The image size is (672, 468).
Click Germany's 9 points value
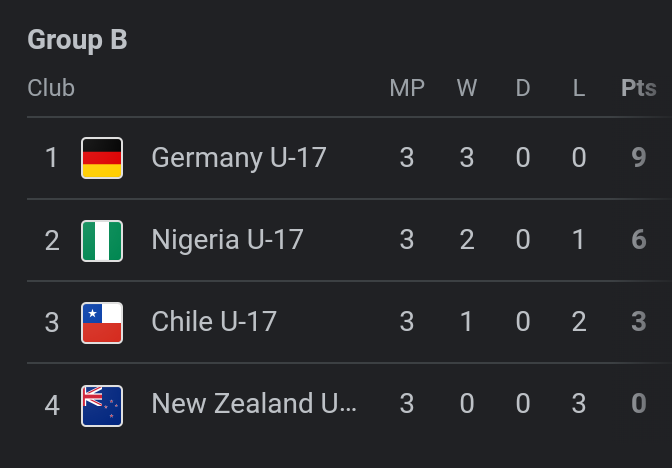coord(639,158)
